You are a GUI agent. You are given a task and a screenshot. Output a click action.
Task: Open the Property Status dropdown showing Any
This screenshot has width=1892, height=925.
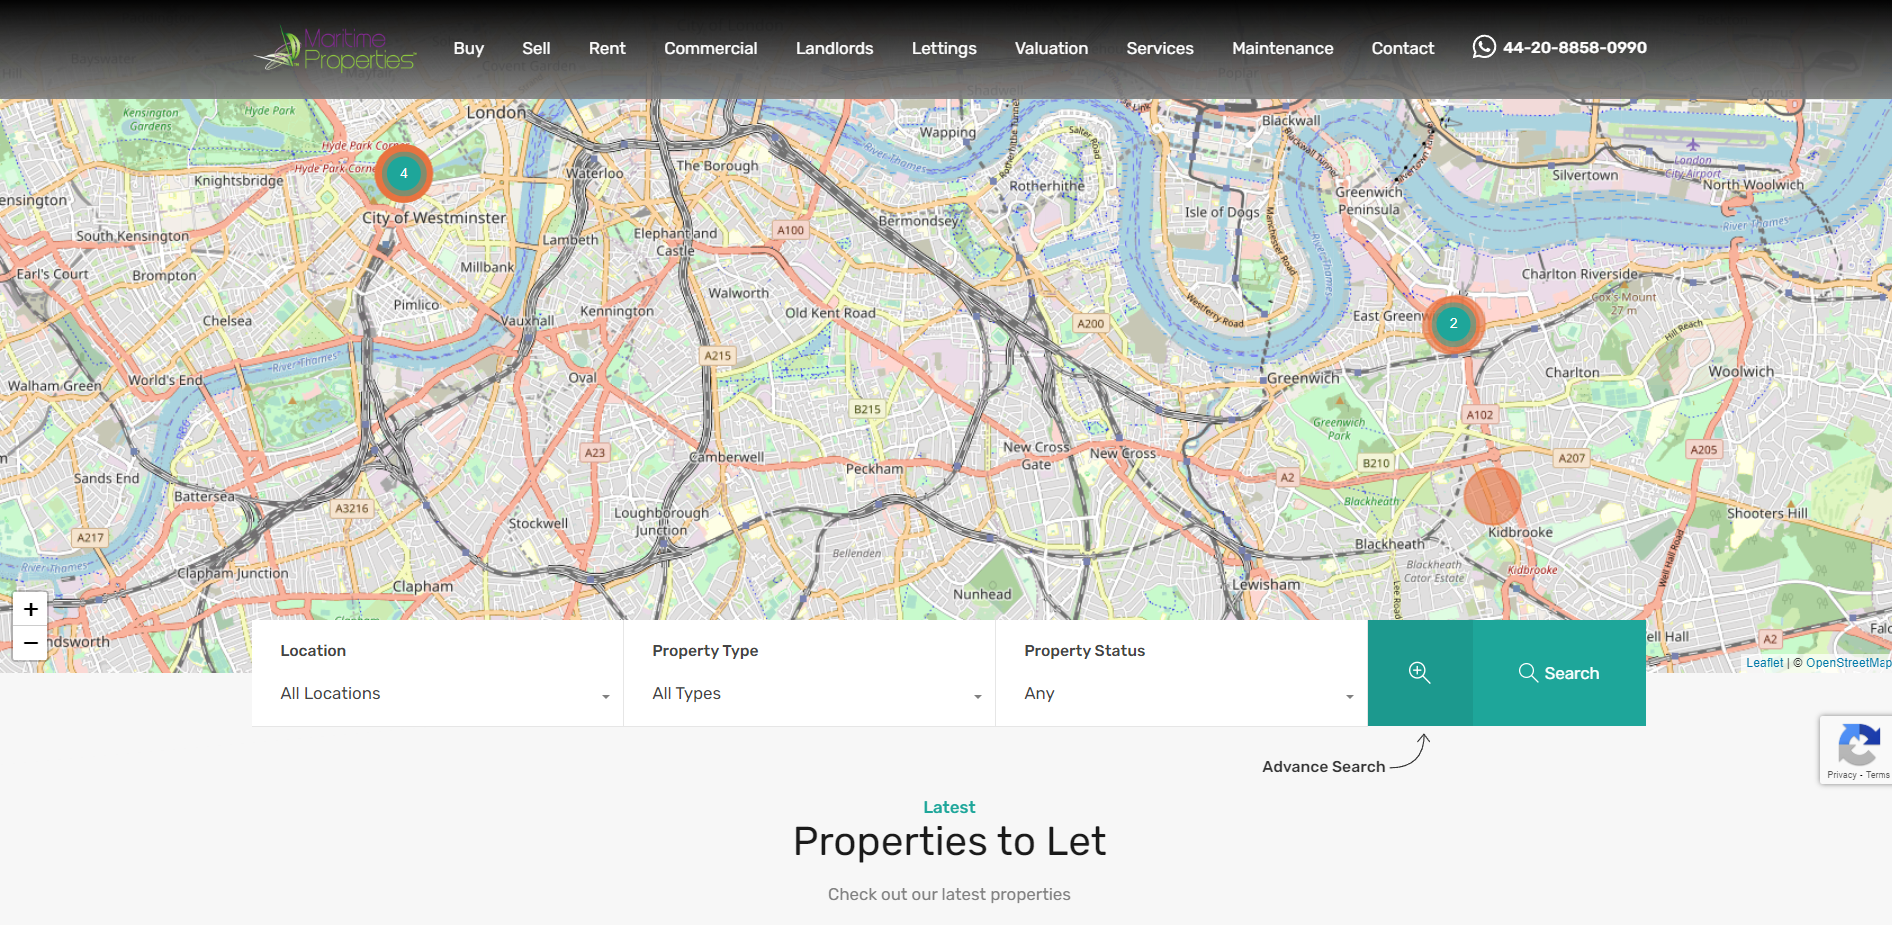(1187, 694)
